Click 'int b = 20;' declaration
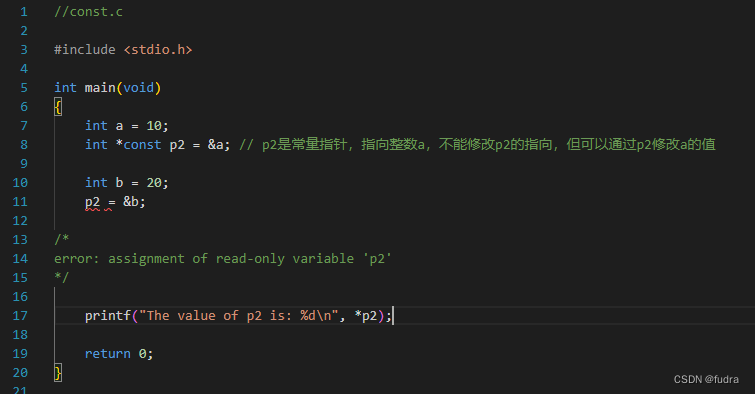This screenshot has width=755, height=394. 127,183
